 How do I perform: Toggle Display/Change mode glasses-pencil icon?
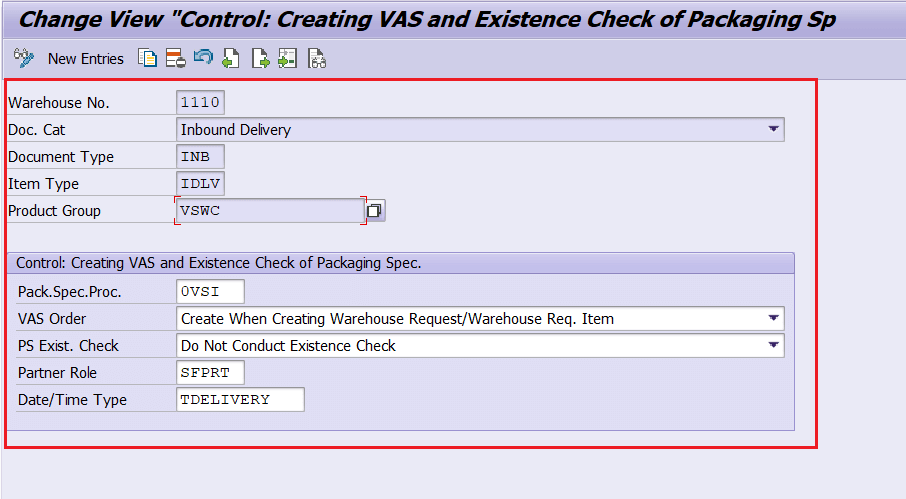click(24, 58)
